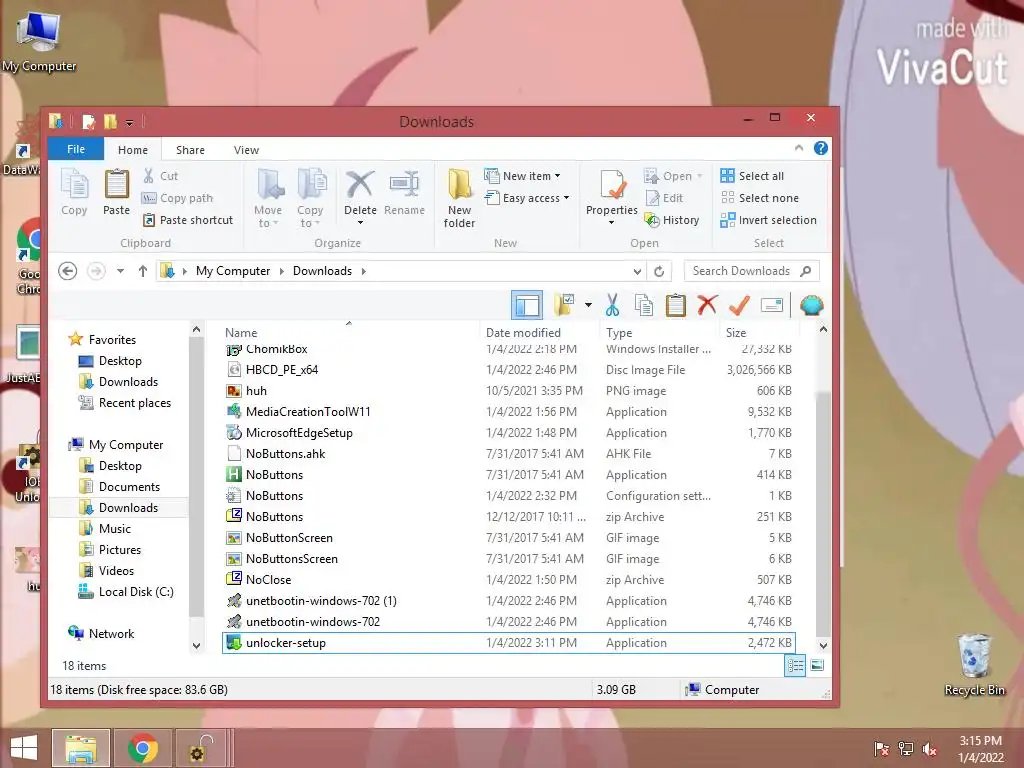Click the Search Downloads field
Image resolution: width=1024 pixels, height=768 pixels.
(x=752, y=271)
